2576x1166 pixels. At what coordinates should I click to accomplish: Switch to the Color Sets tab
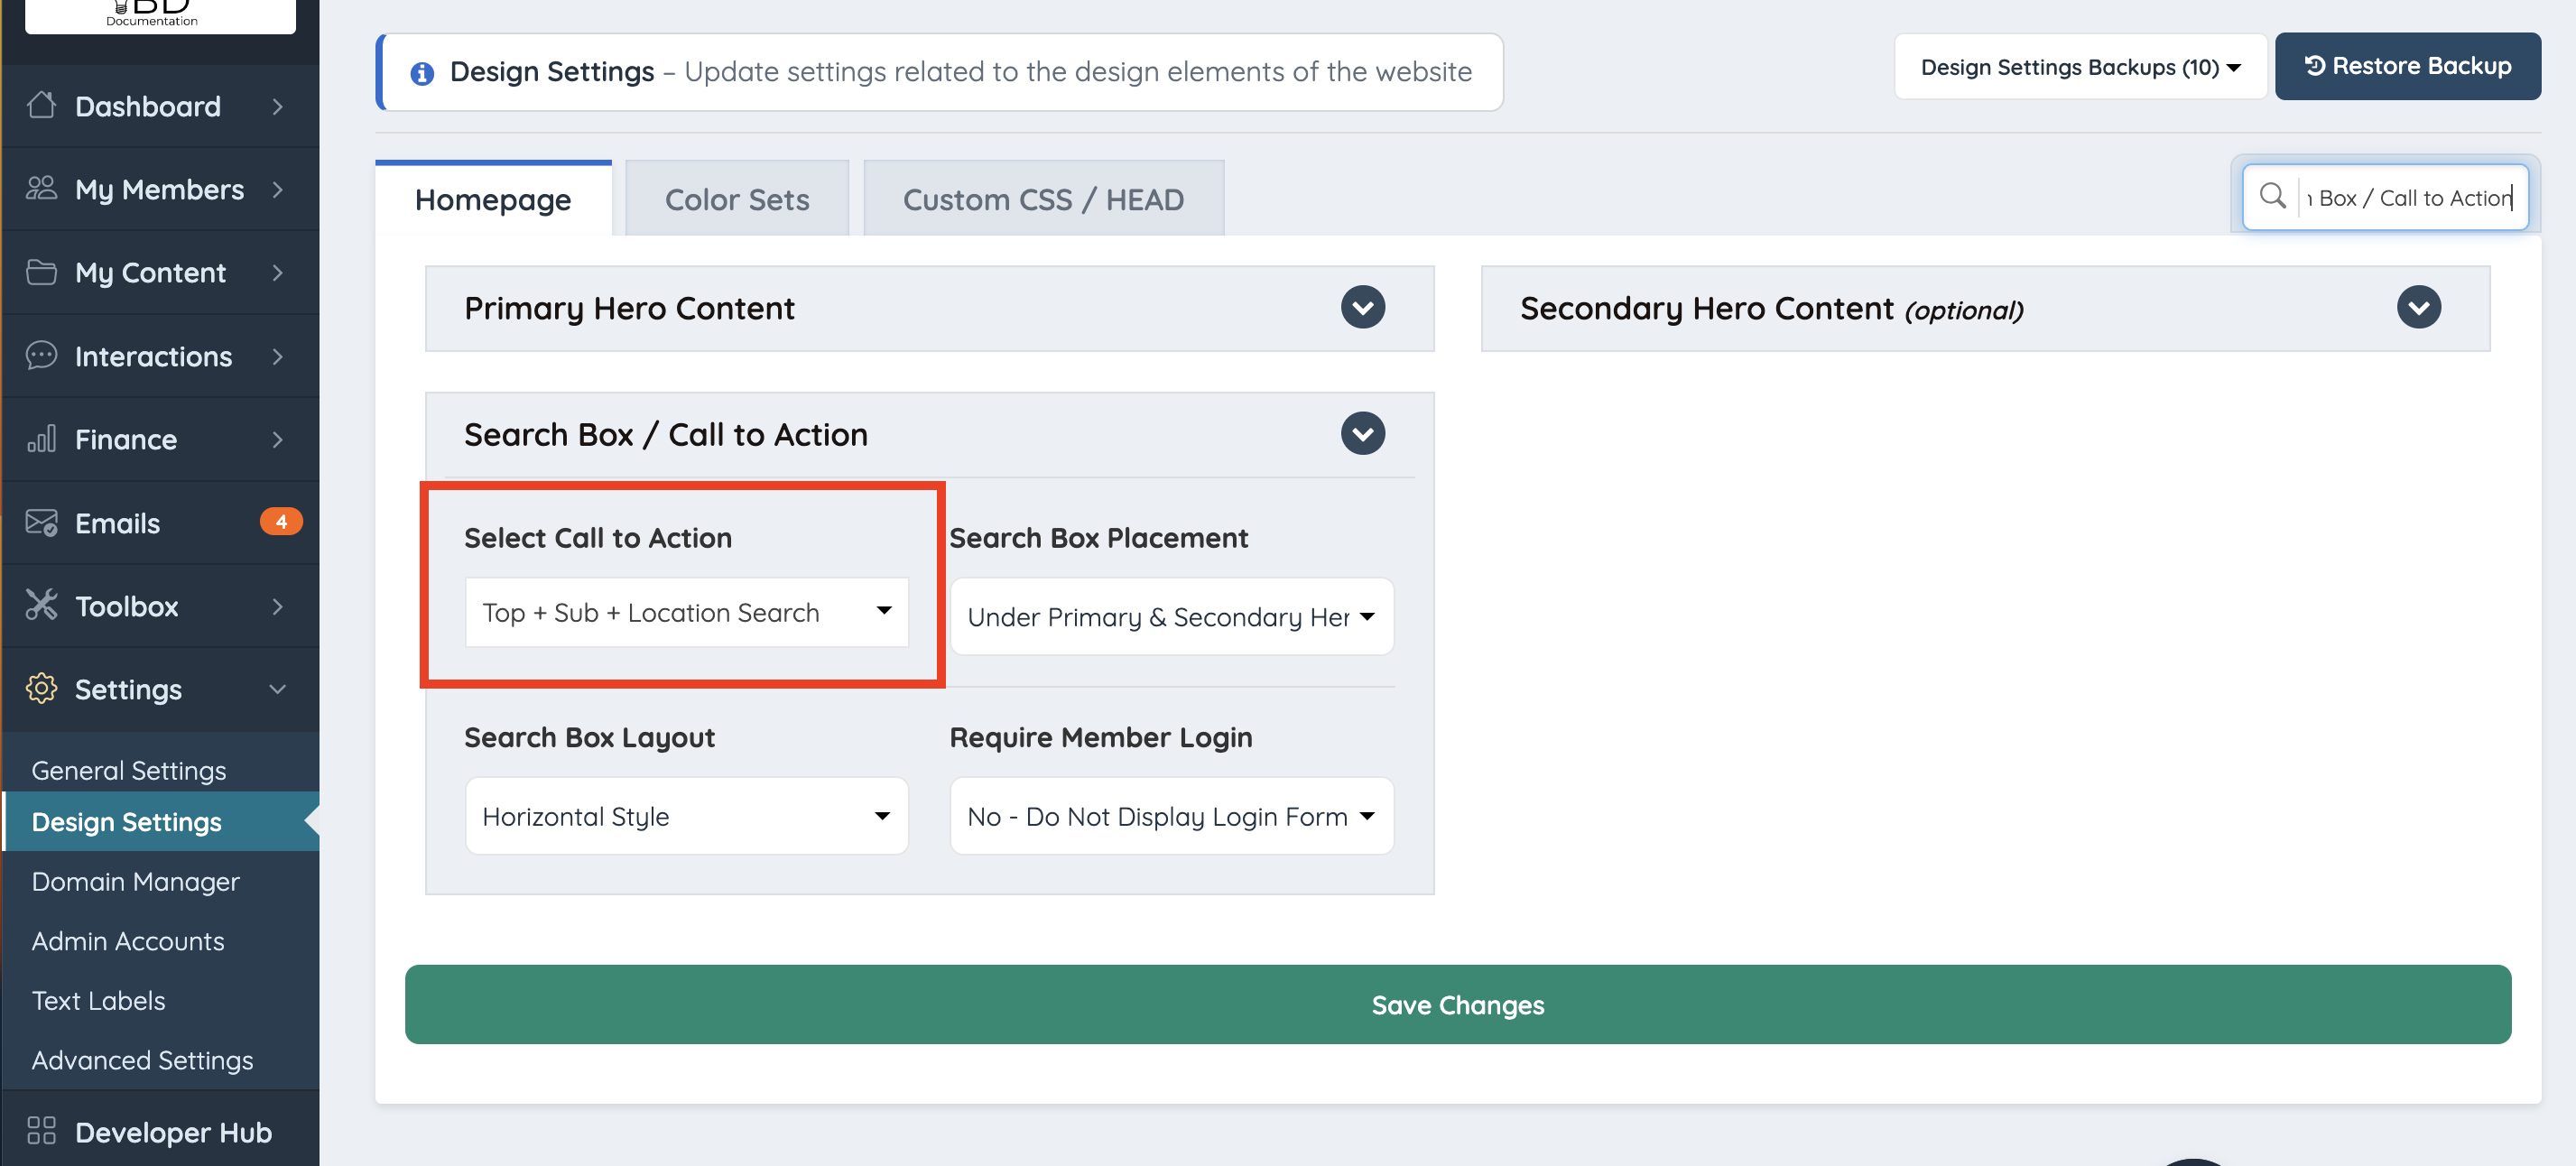(x=737, y=200)
